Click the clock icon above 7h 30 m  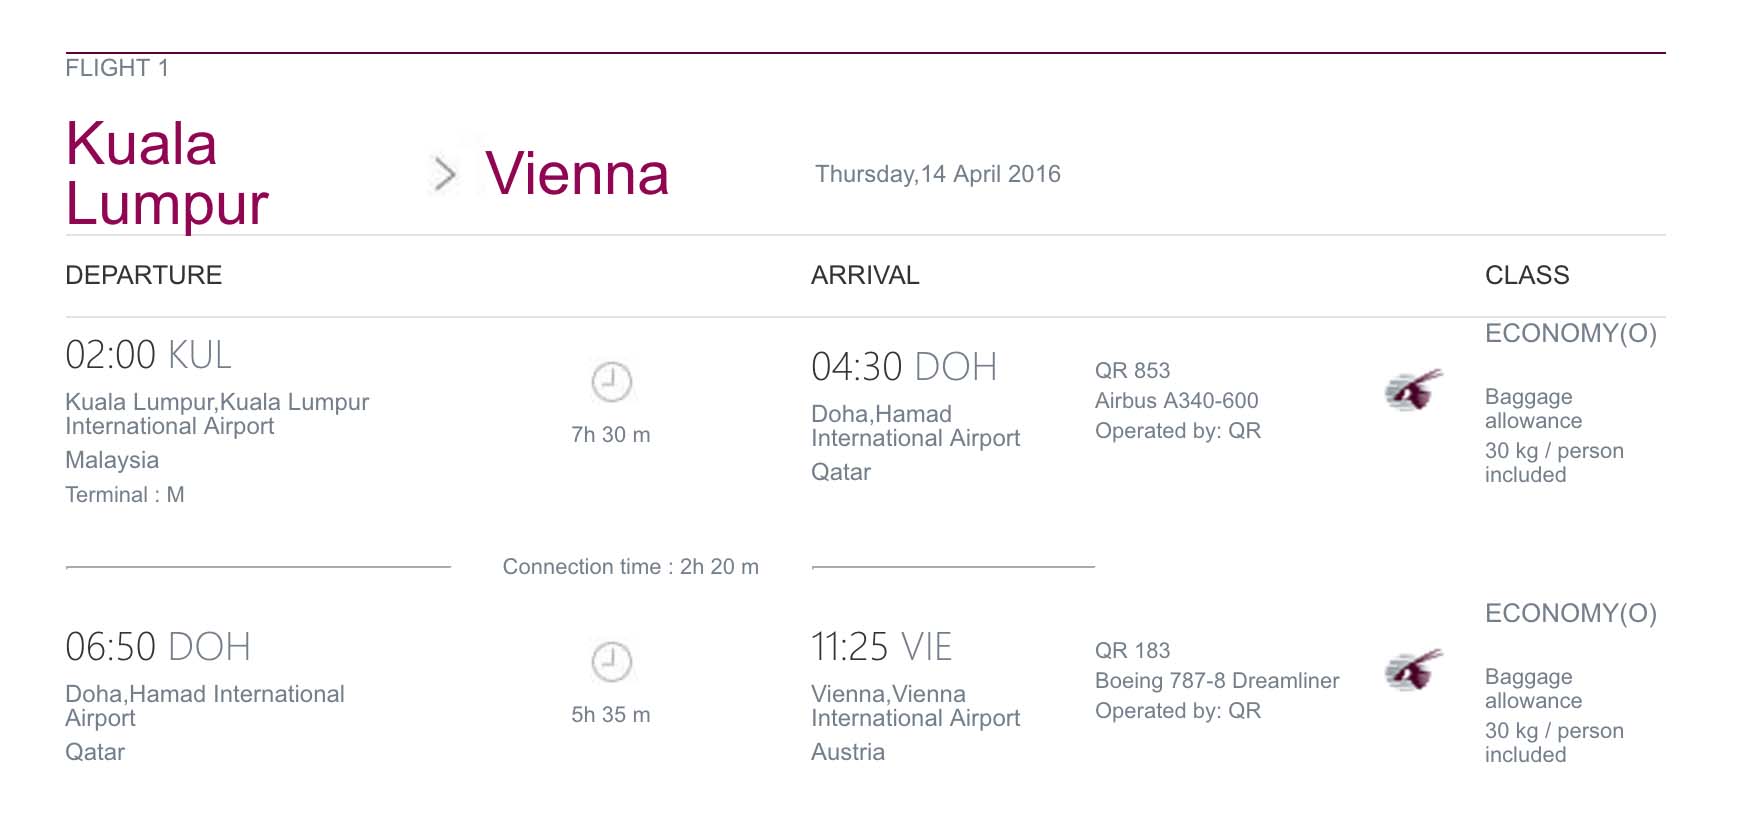611,382
